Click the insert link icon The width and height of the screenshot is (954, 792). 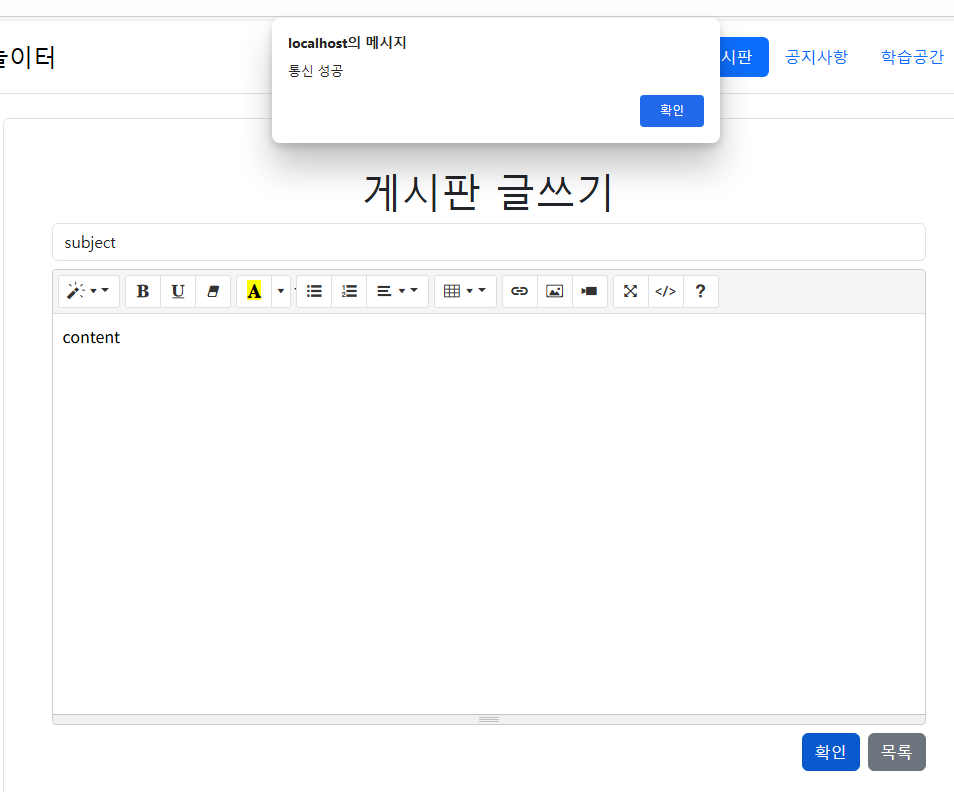pyautogui.click(x=520, y=291)
